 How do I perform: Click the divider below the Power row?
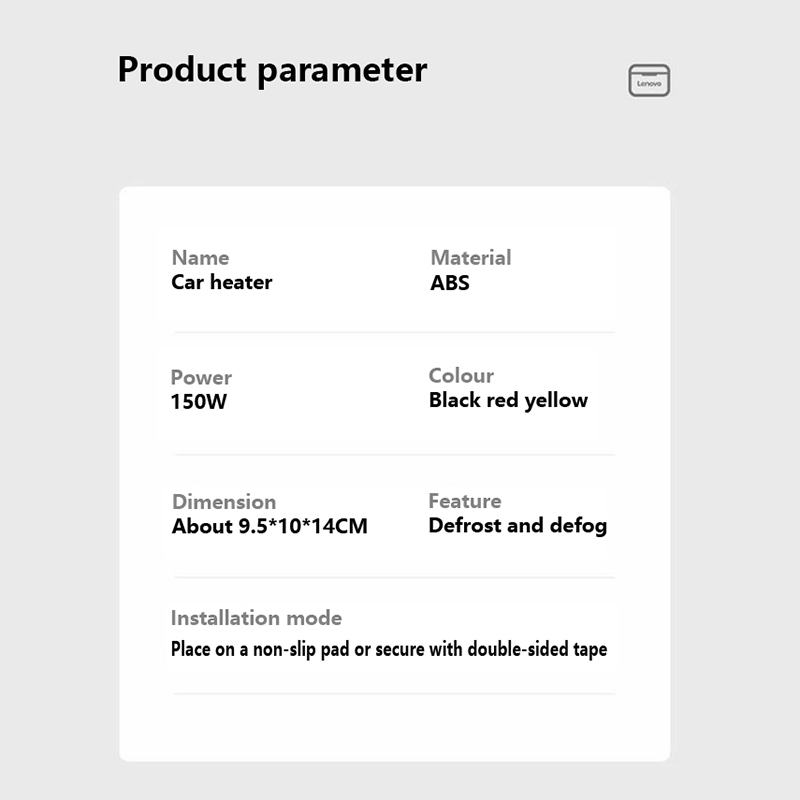tap(394, 455)
